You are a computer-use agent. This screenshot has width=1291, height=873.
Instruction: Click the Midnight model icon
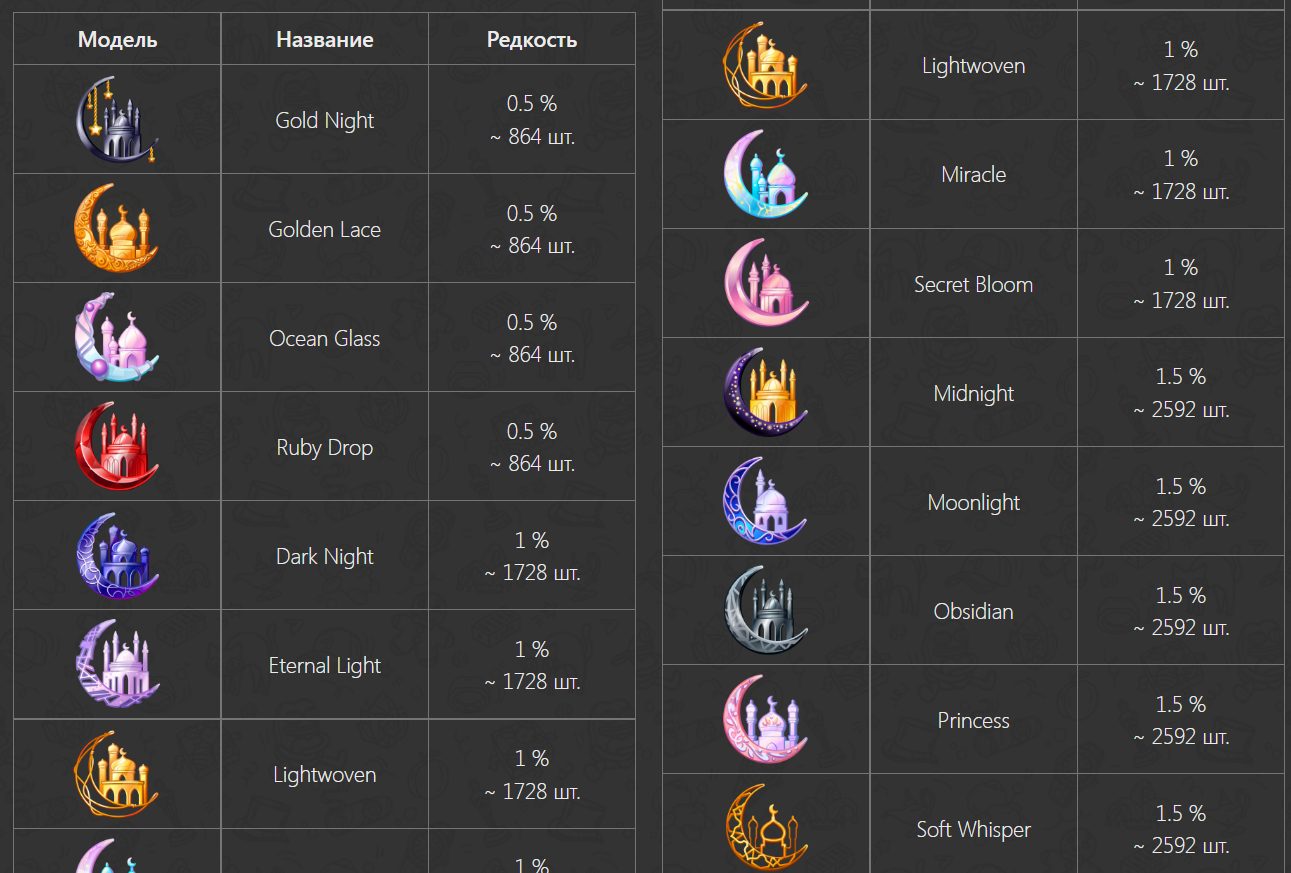click(765, 393)
